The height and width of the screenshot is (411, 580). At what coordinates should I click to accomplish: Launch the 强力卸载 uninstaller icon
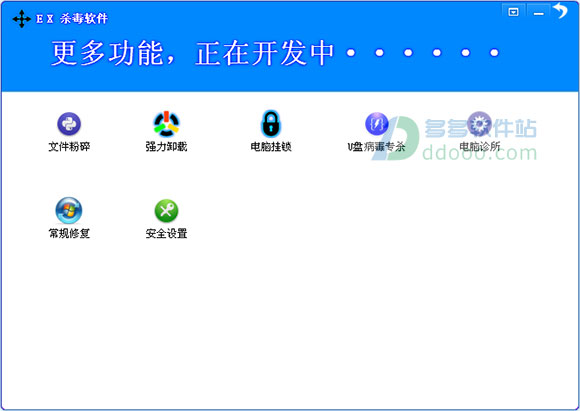[166, 124]
